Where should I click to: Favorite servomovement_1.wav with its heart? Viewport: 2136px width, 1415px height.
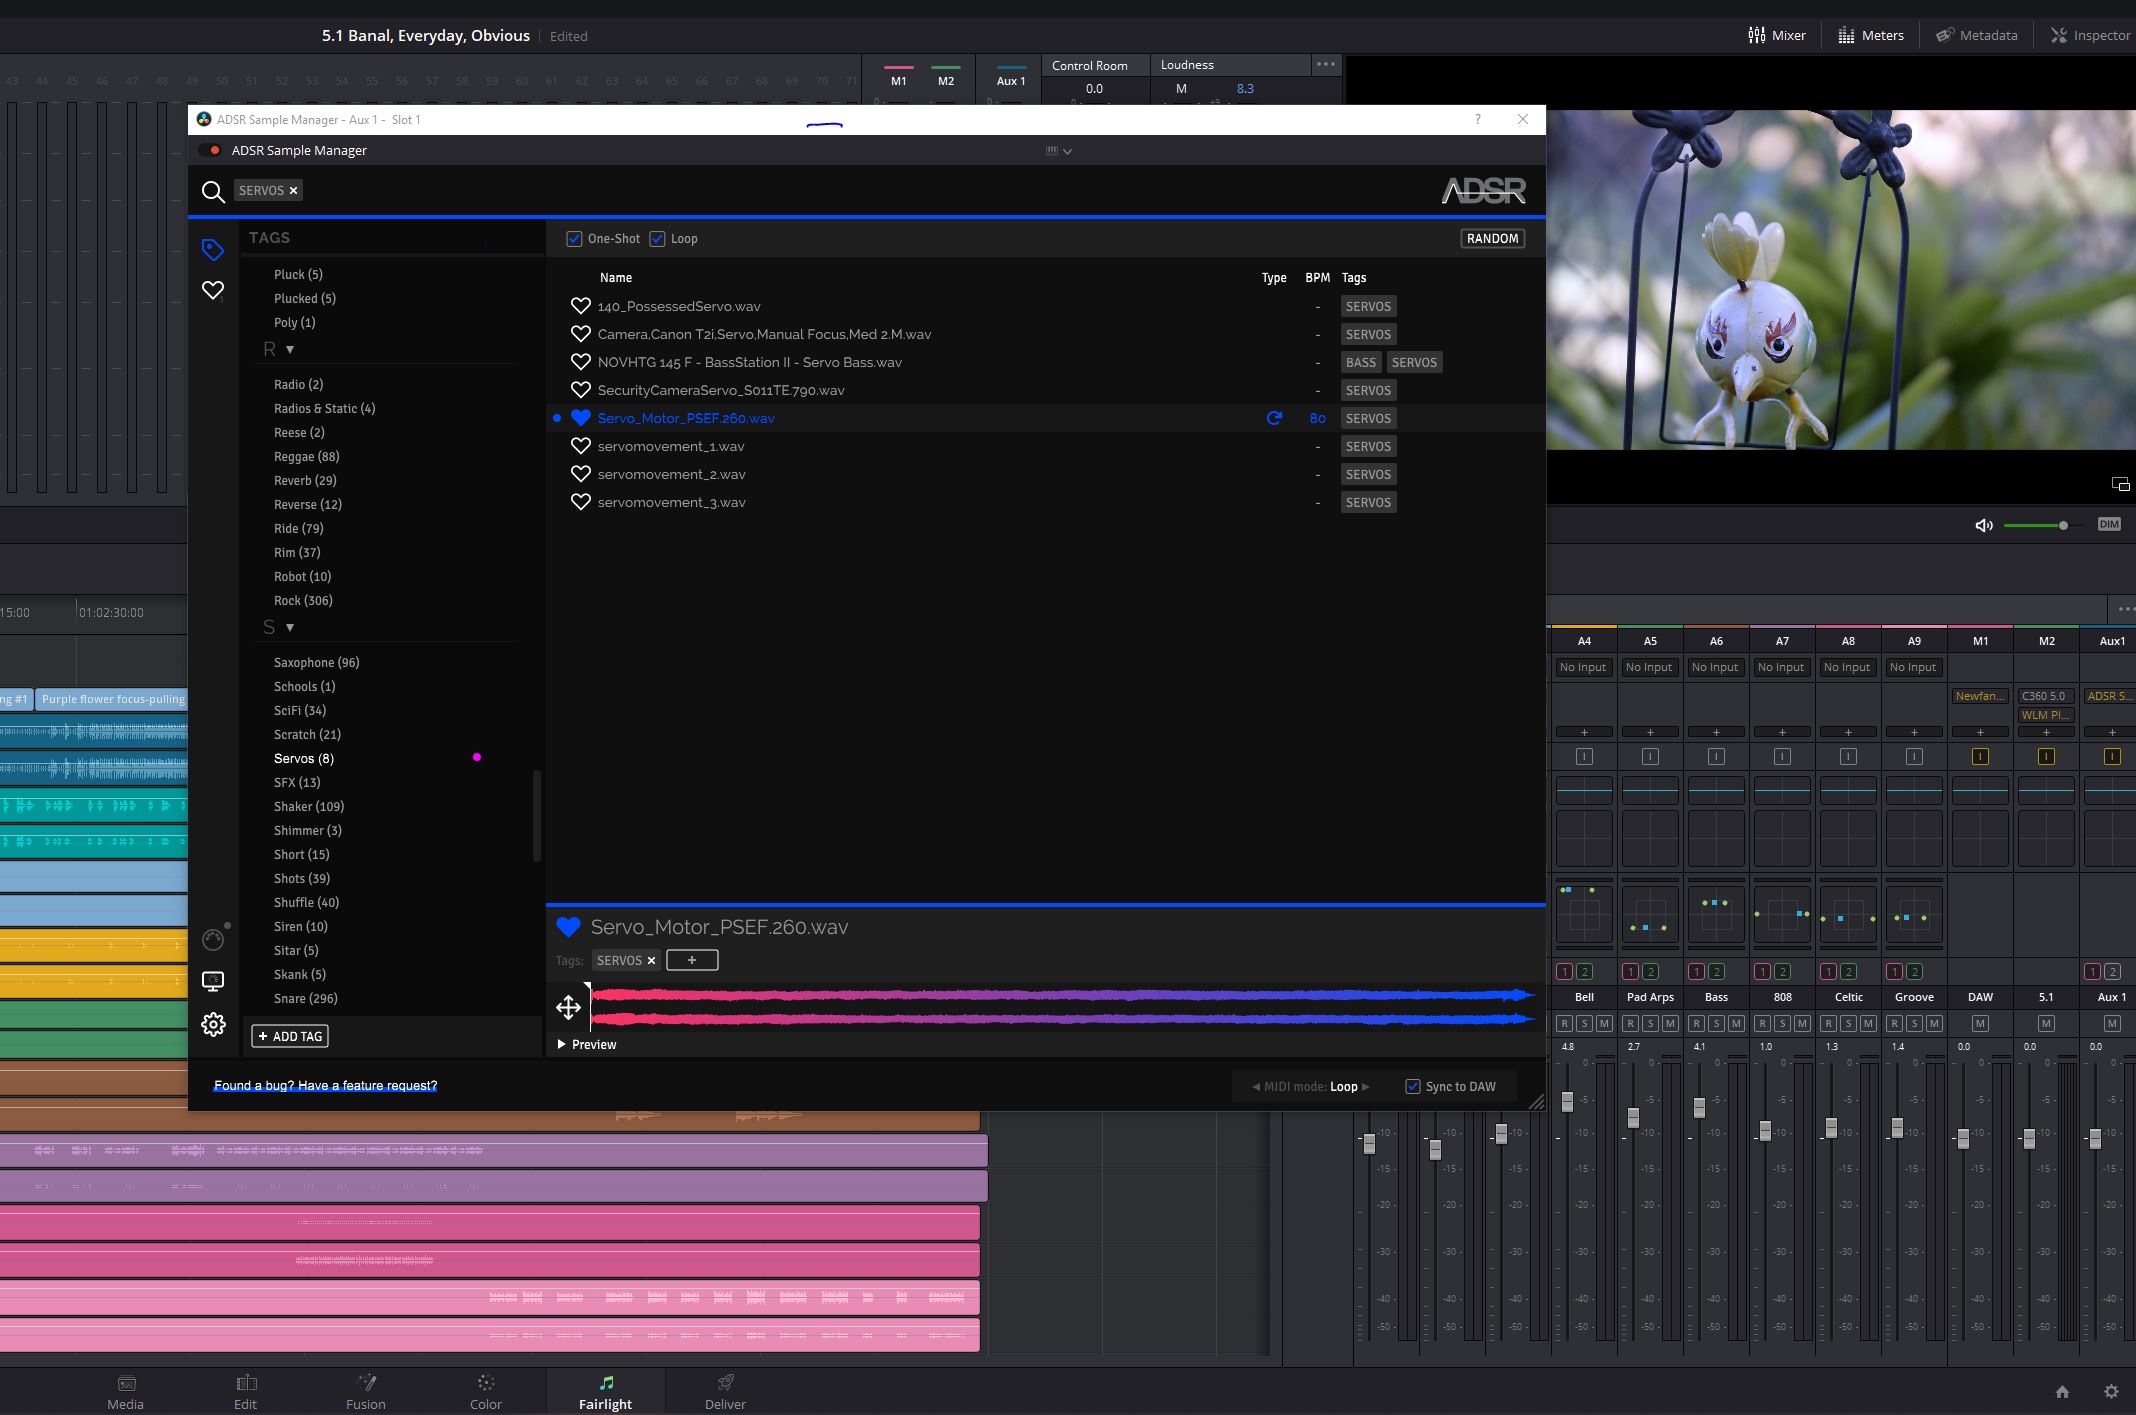tap(580, 446)
